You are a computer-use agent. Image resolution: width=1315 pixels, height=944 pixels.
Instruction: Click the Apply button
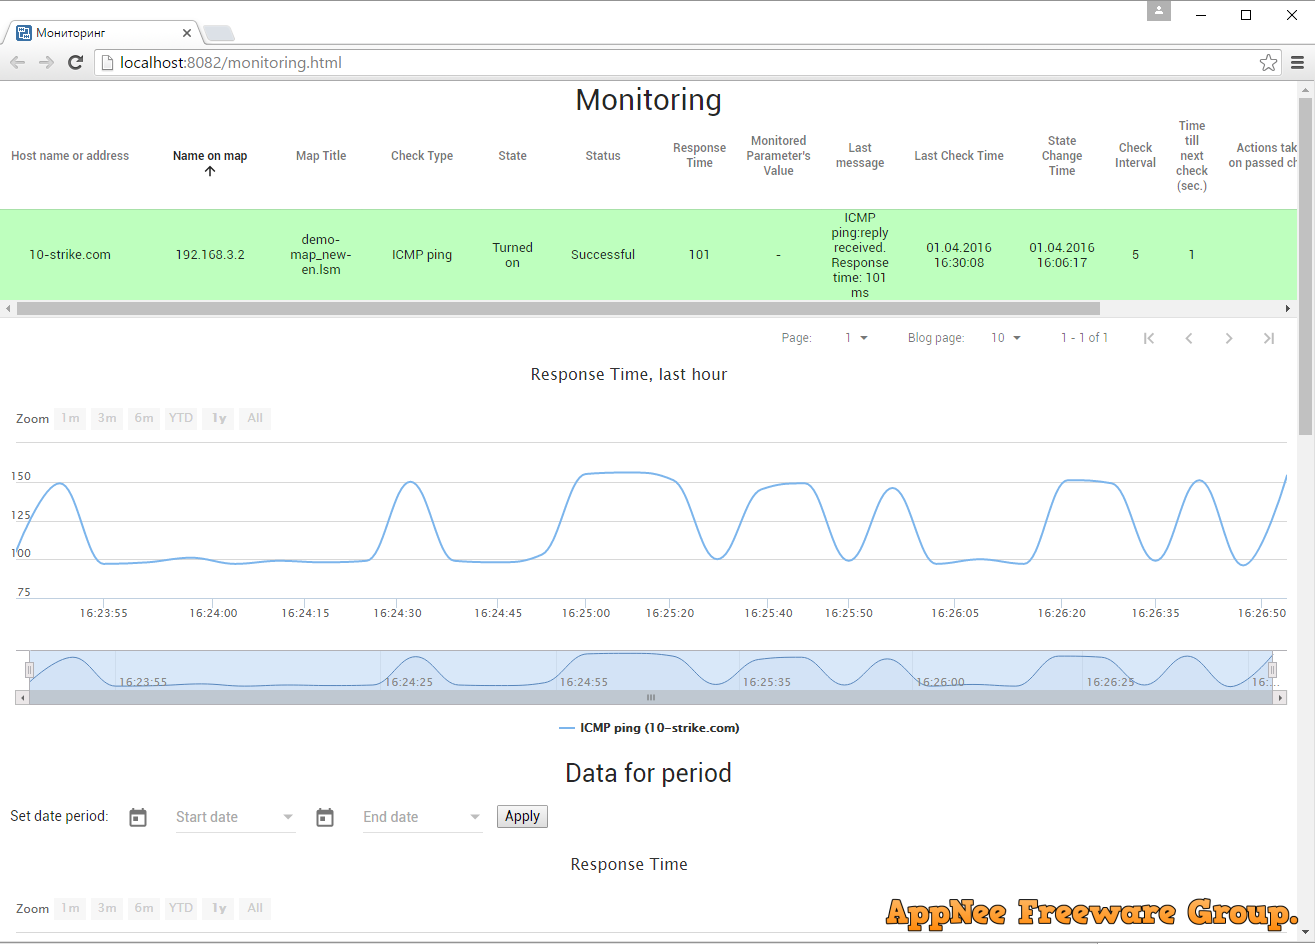522,817
